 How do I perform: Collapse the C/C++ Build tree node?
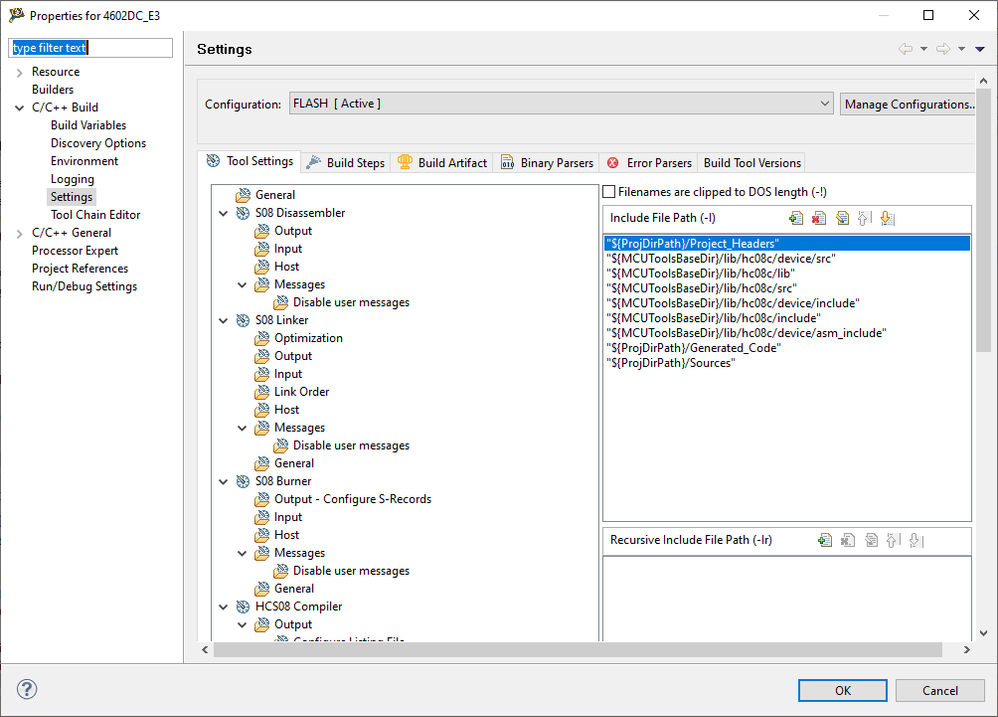pos(19,108)
